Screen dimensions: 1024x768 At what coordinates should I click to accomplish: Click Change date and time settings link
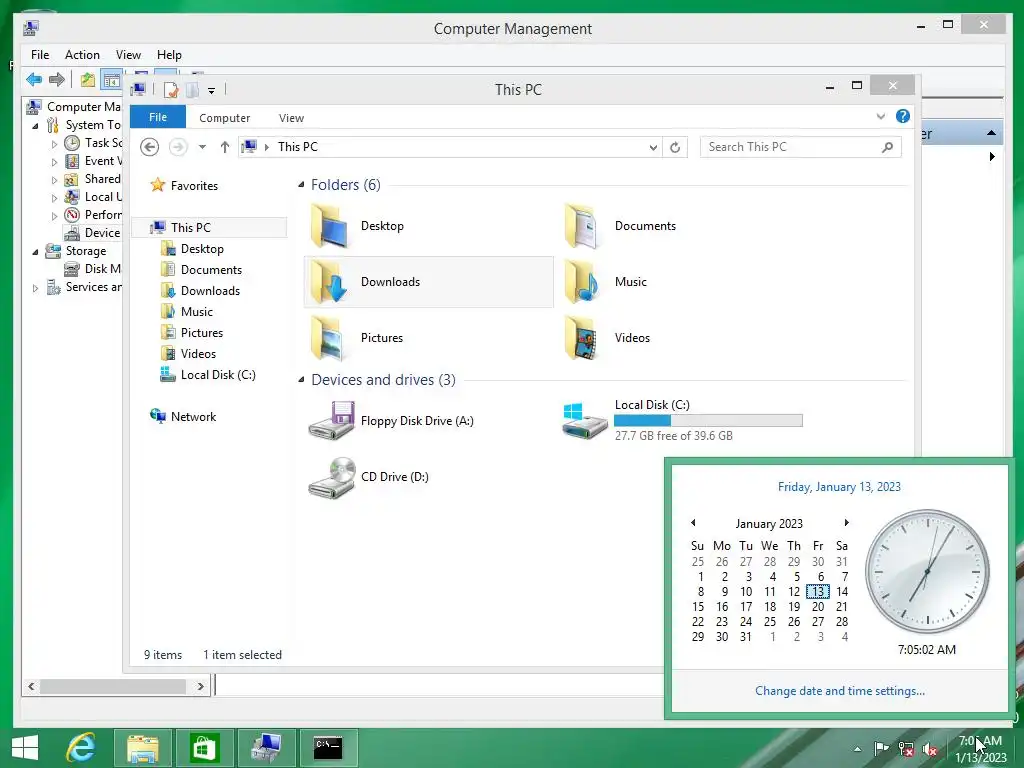tap(839, 691)
